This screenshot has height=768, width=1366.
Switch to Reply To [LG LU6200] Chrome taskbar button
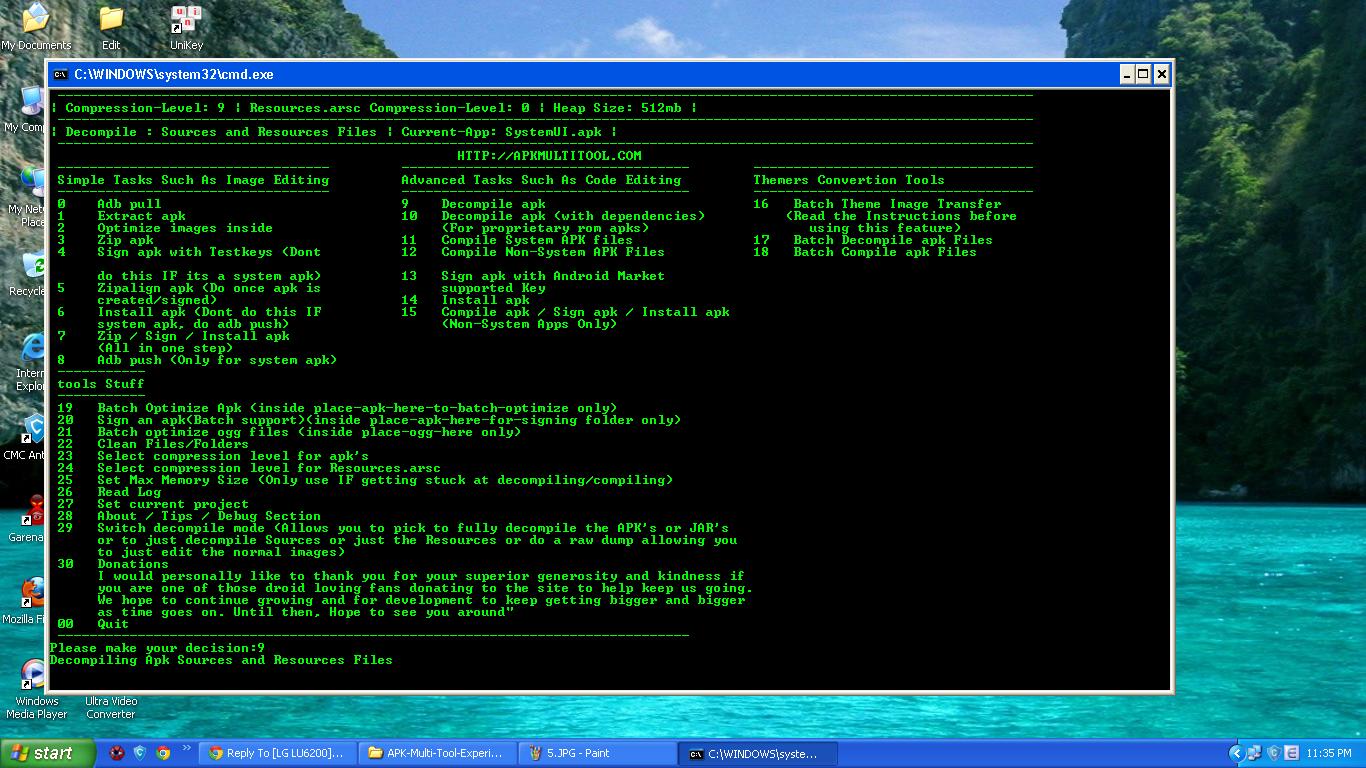click(x=278, y=753)
